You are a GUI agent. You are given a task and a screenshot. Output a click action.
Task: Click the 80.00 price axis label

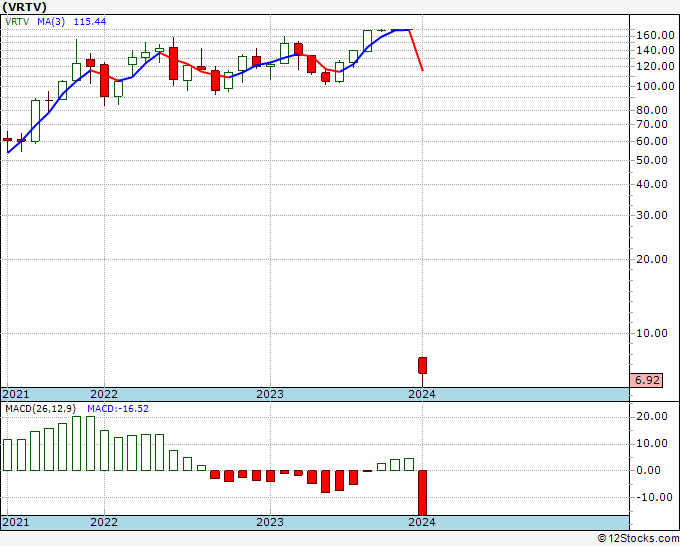(652, 110)
